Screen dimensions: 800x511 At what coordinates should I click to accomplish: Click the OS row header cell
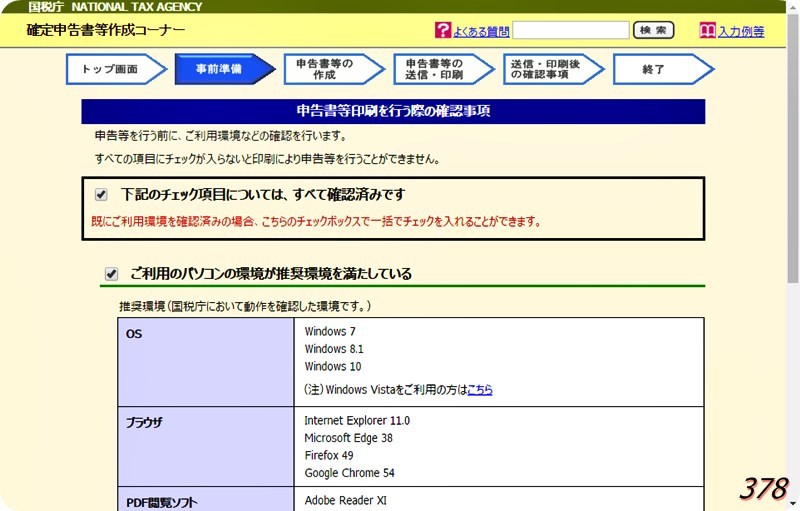point(206,362)
